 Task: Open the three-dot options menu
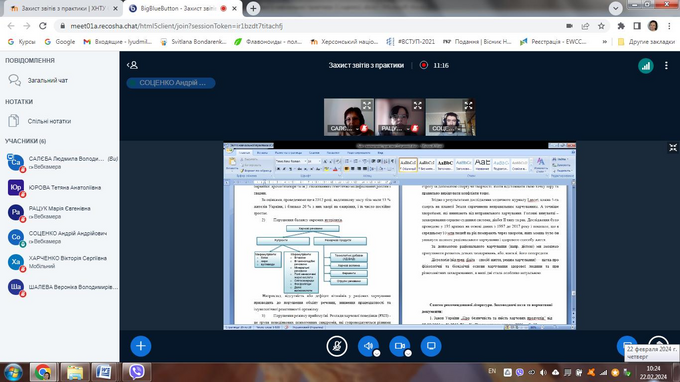click(666, 65)
